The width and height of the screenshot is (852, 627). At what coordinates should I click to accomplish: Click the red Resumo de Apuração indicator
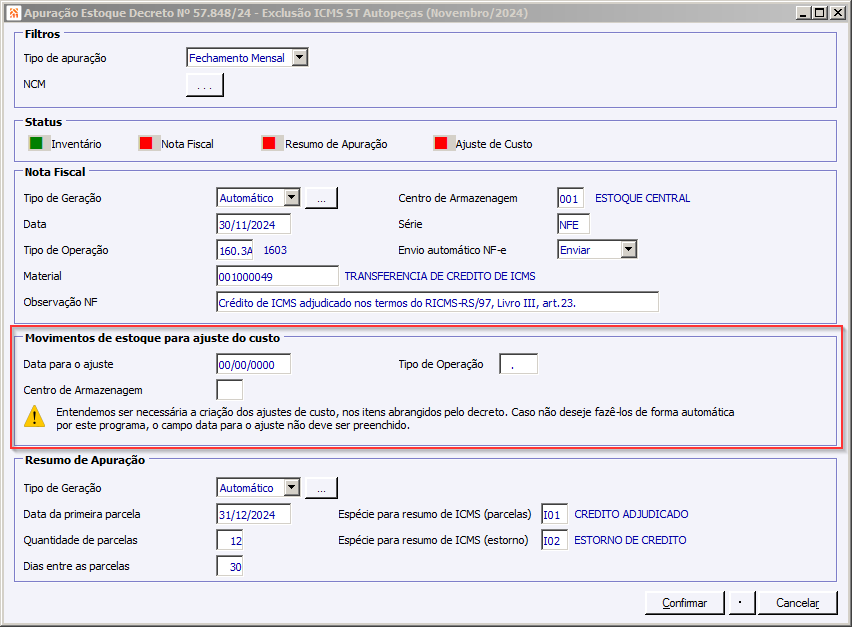pyautogui.click(x=268, y=143)
